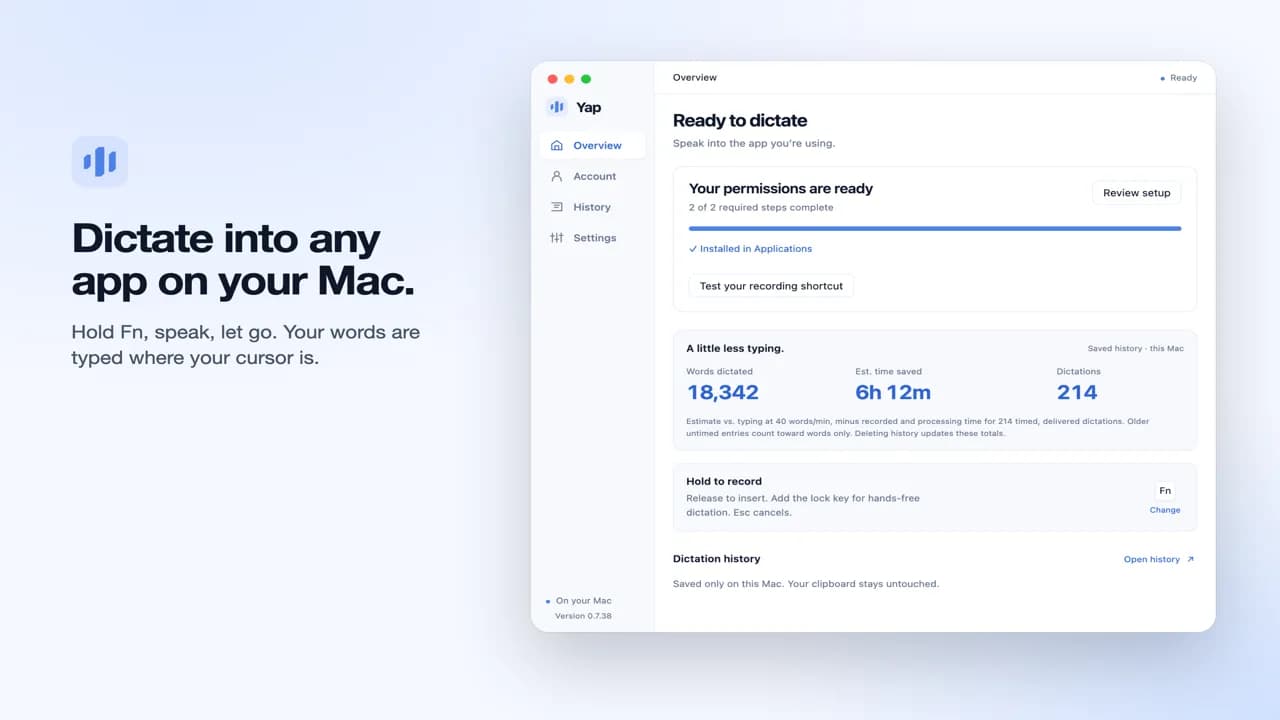Click the Overview title in the top bar
Viewport: 1280px width, 720px height.
[x=695, y=78]
